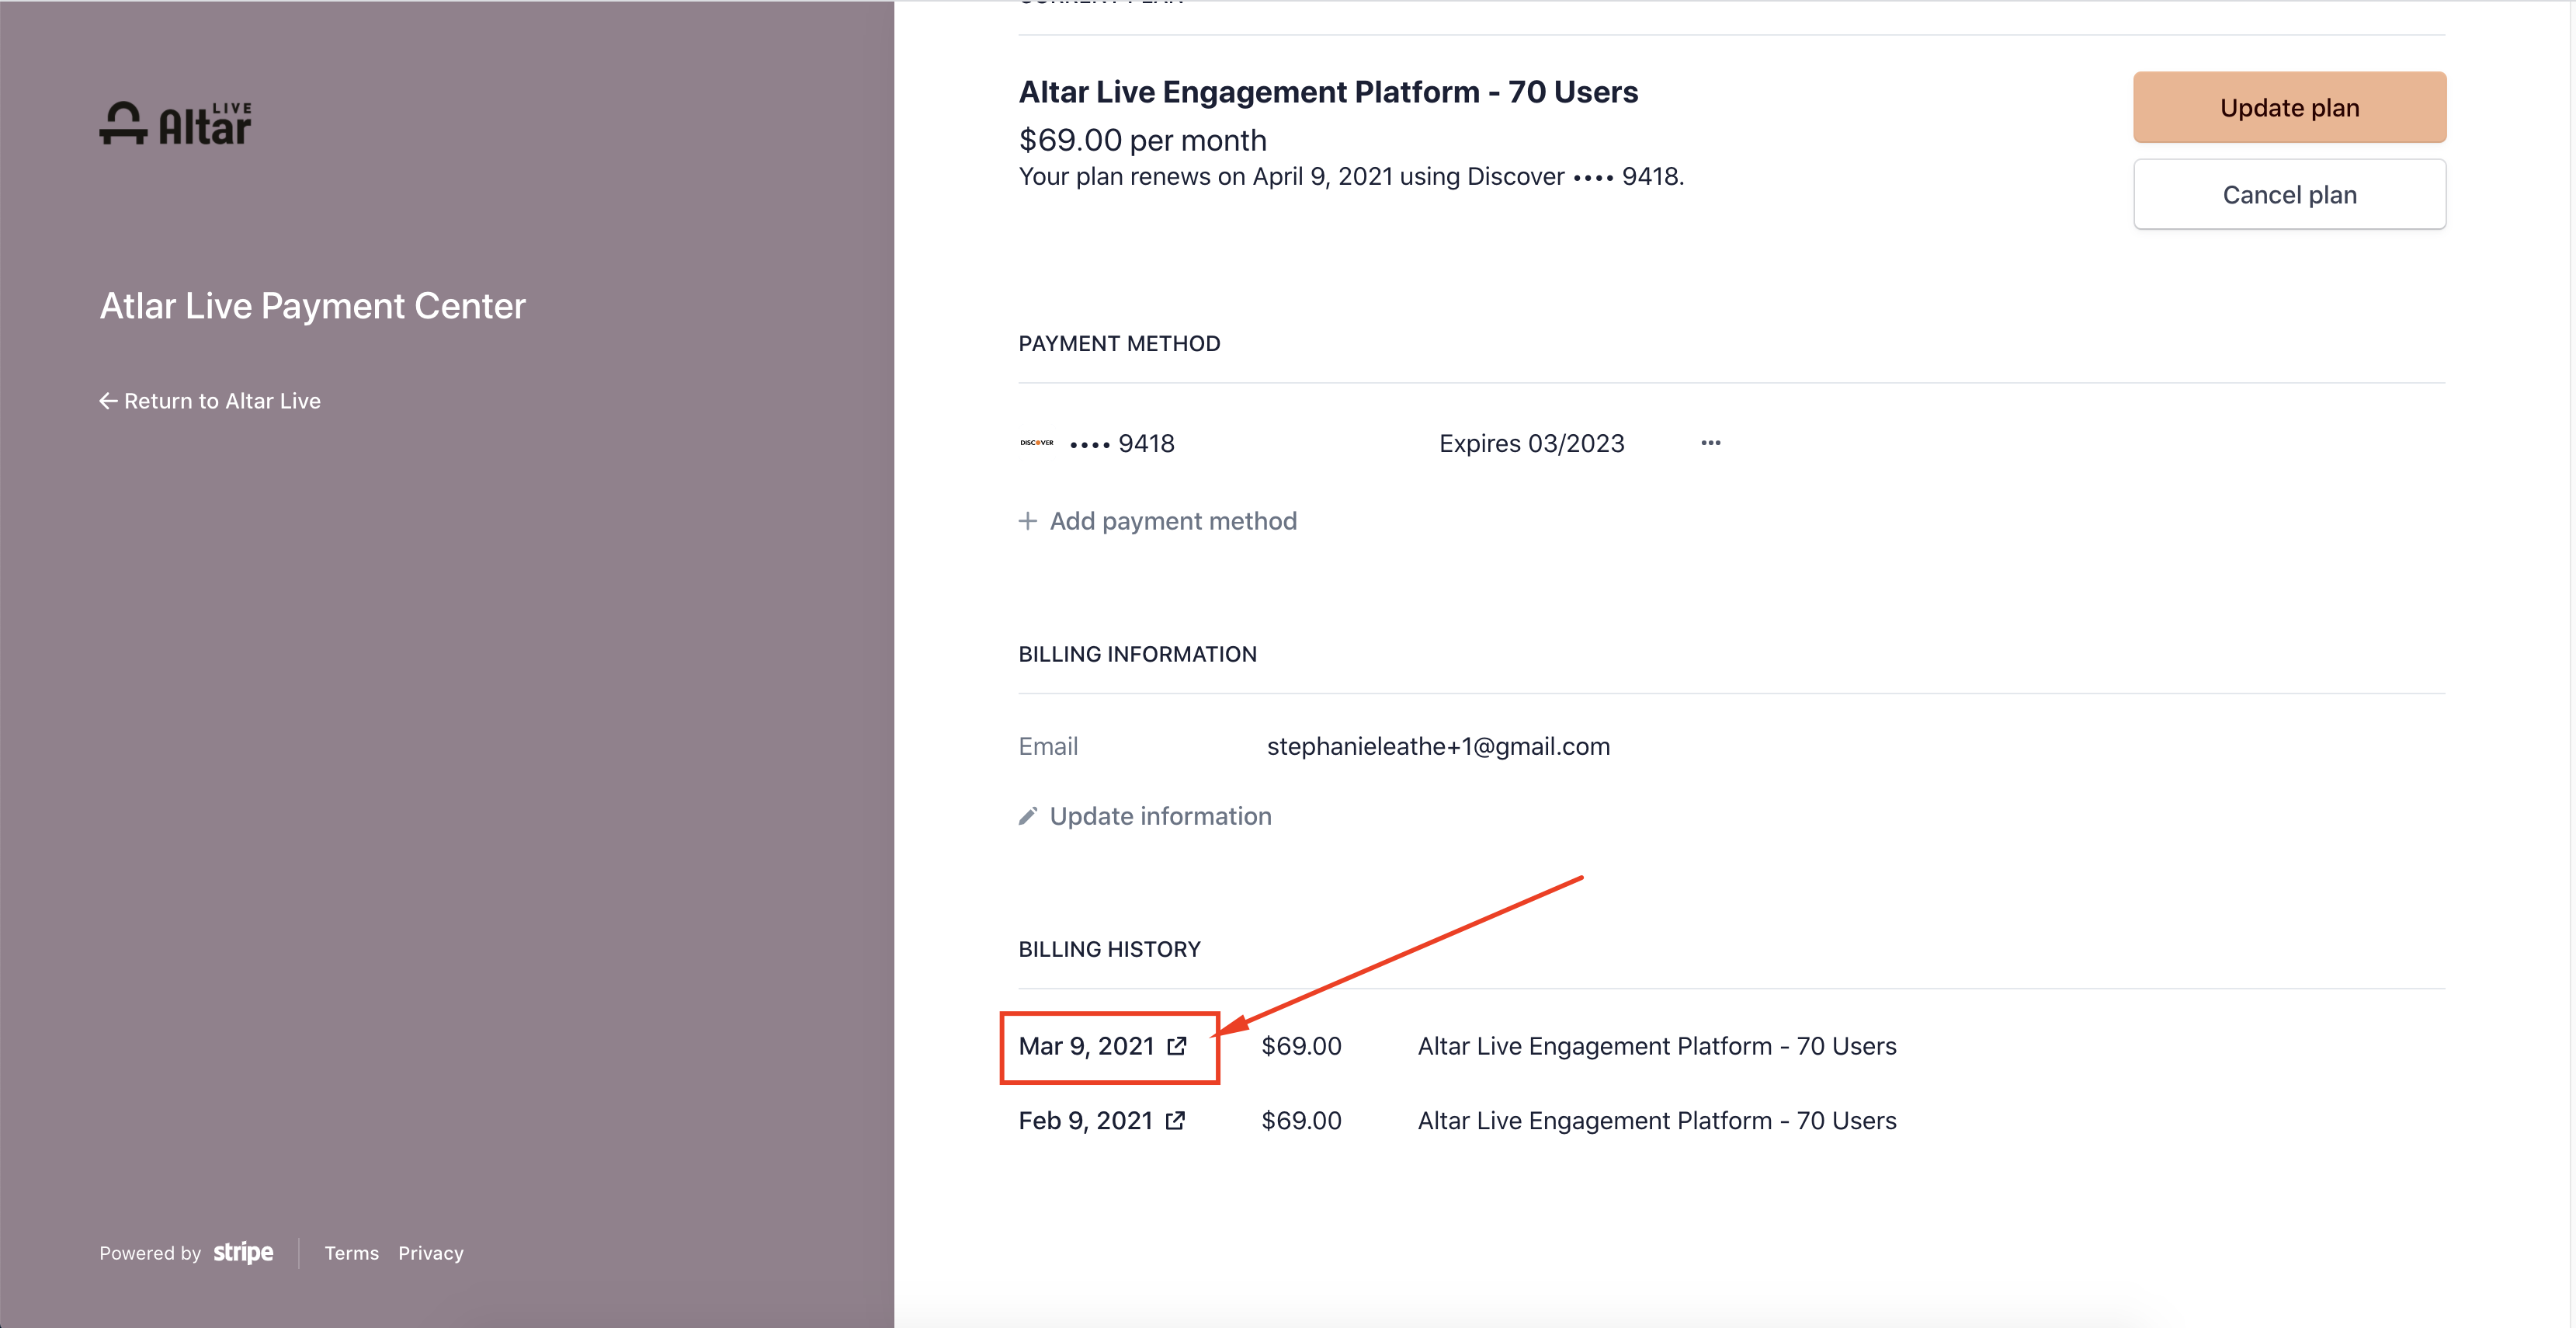
Task: Select Add payment method link
Action: click(x=1172, y=521)
